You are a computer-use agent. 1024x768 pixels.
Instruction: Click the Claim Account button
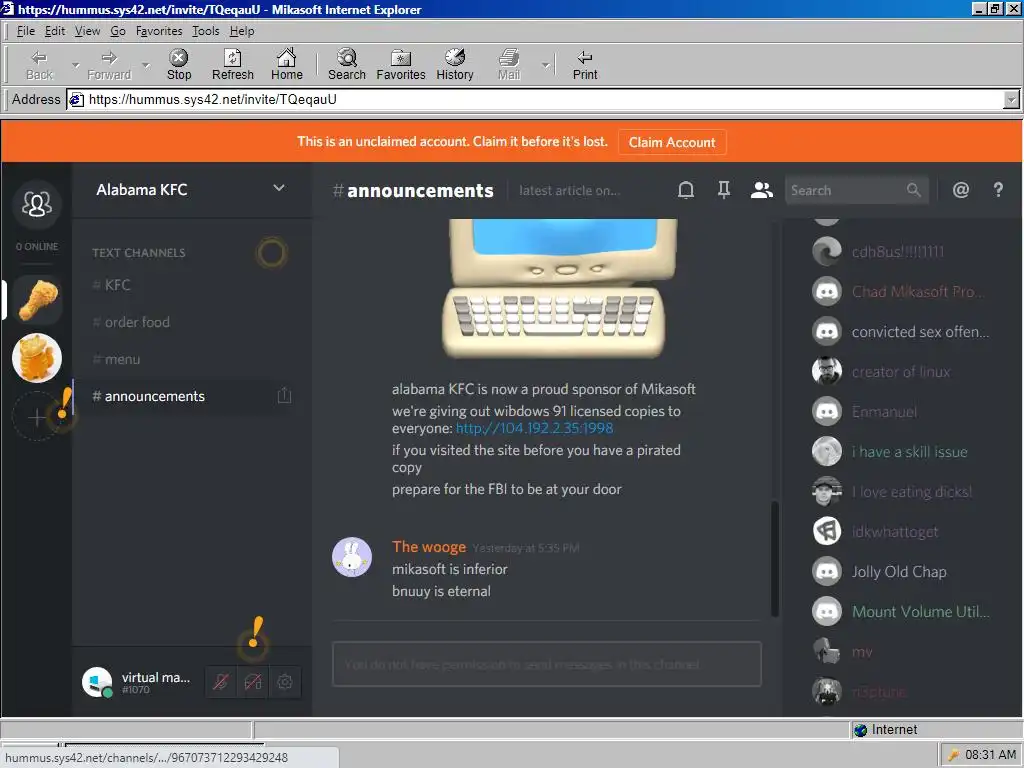pyautogui.click(x=671, y=142)
